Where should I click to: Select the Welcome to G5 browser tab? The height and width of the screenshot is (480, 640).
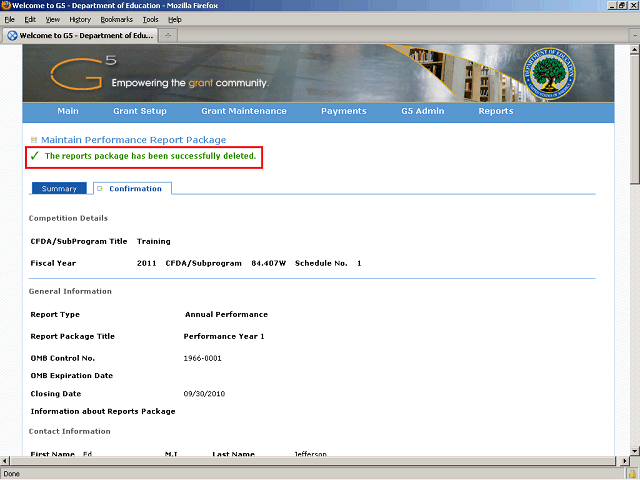[80, 36]
